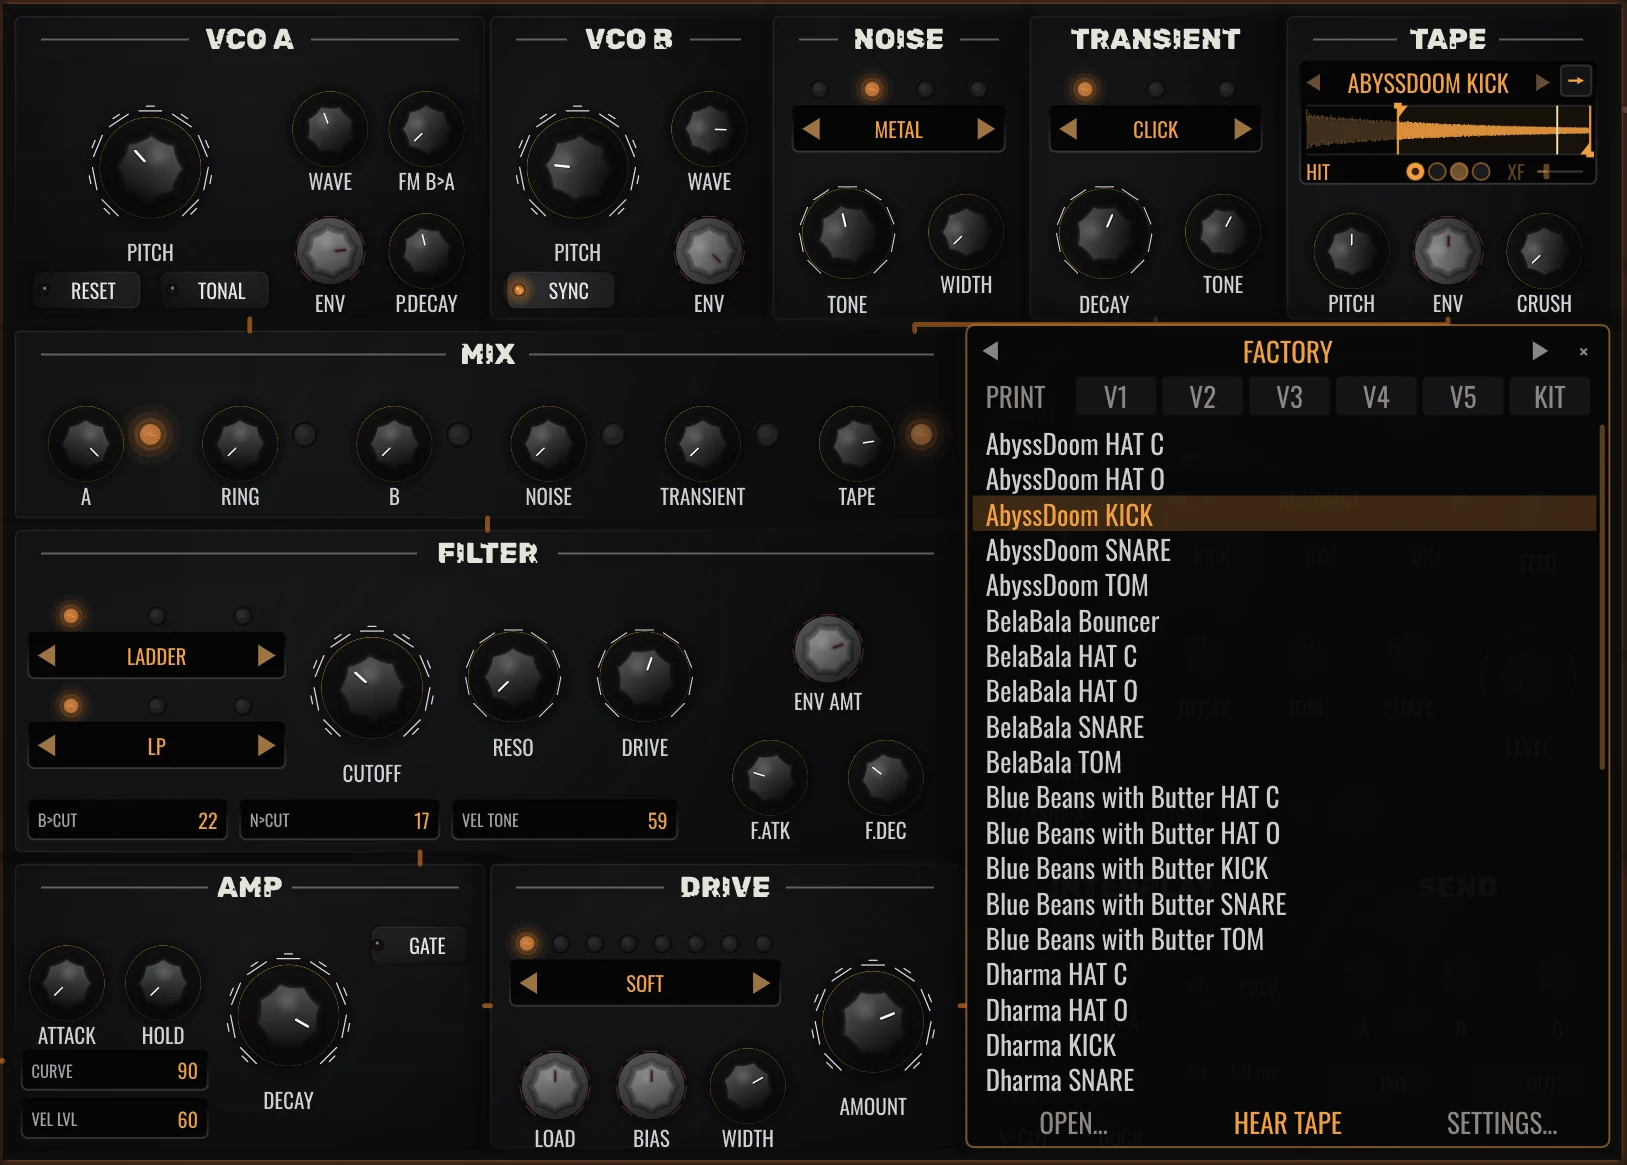
Task: Click the previous noise type arrow beside METAL
Action: point(811,129)
